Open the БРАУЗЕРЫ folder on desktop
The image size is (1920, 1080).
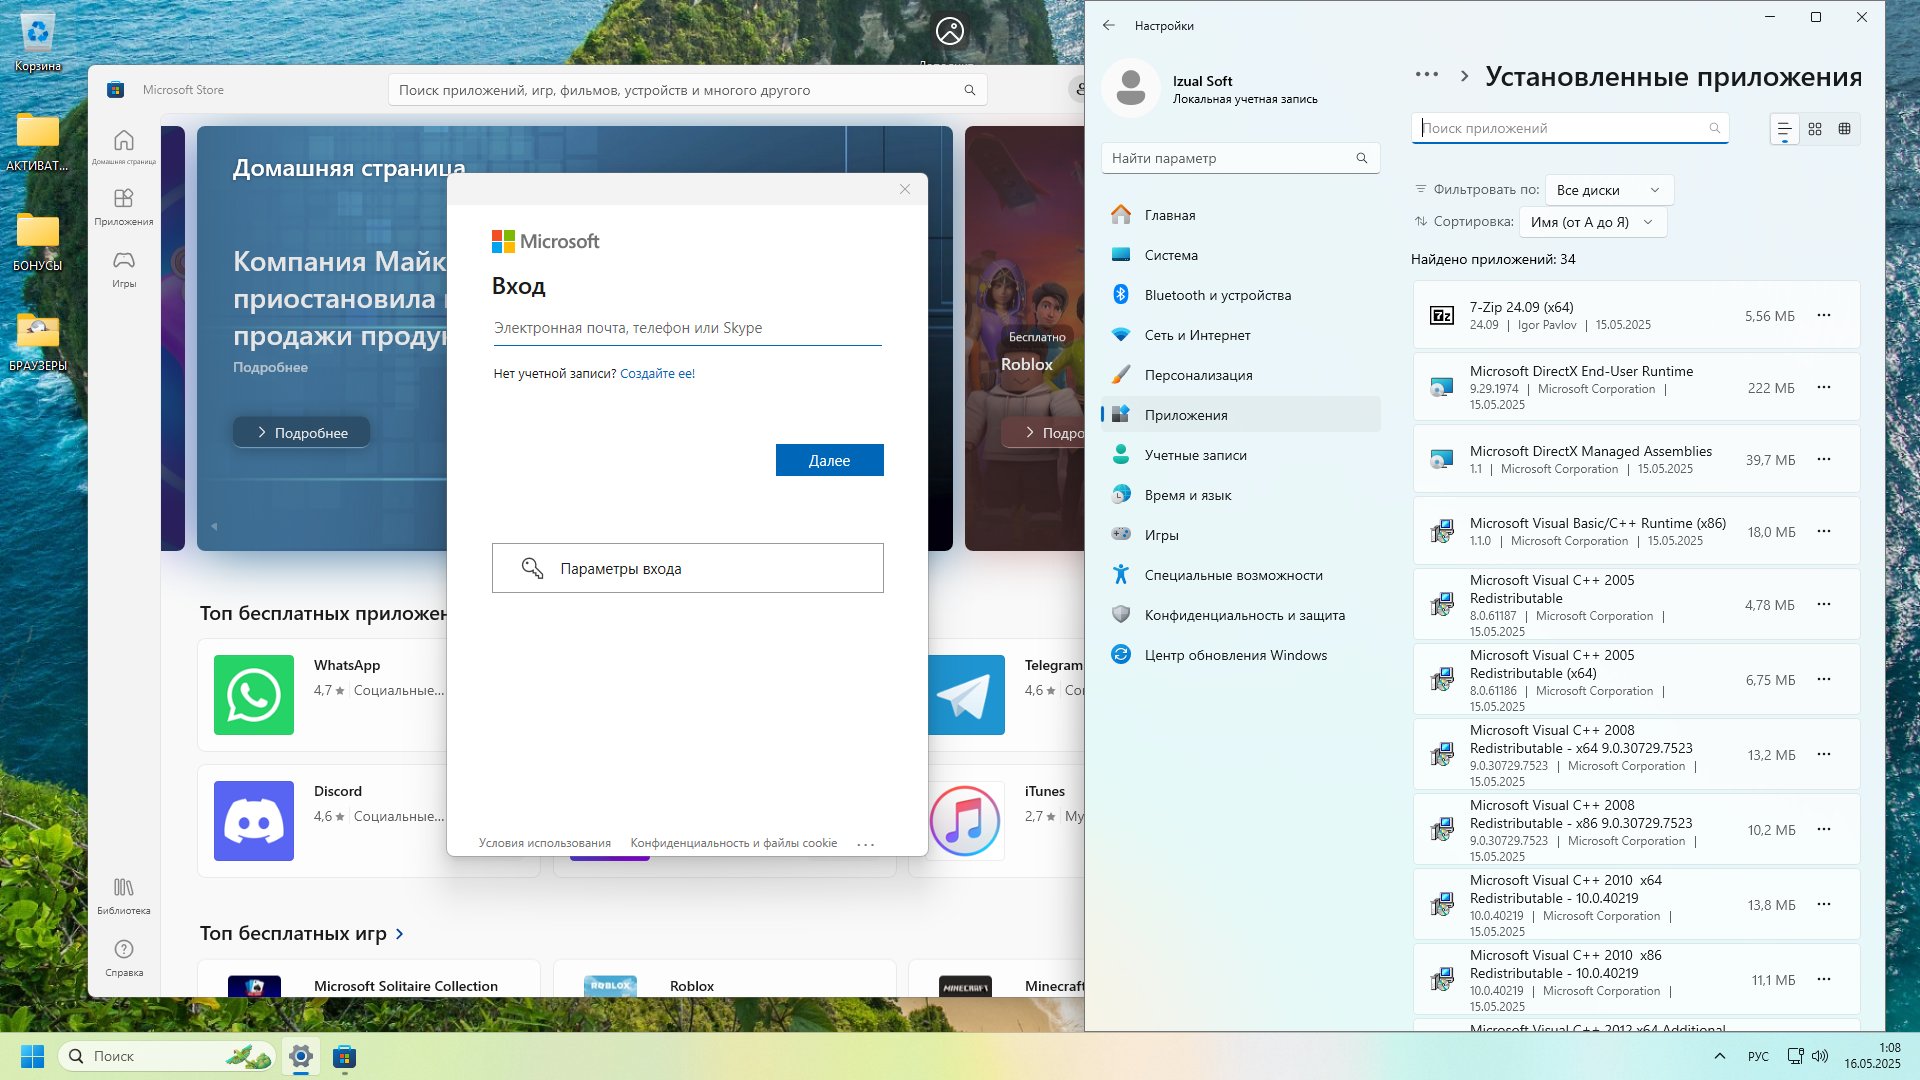[x=38, y=342]
